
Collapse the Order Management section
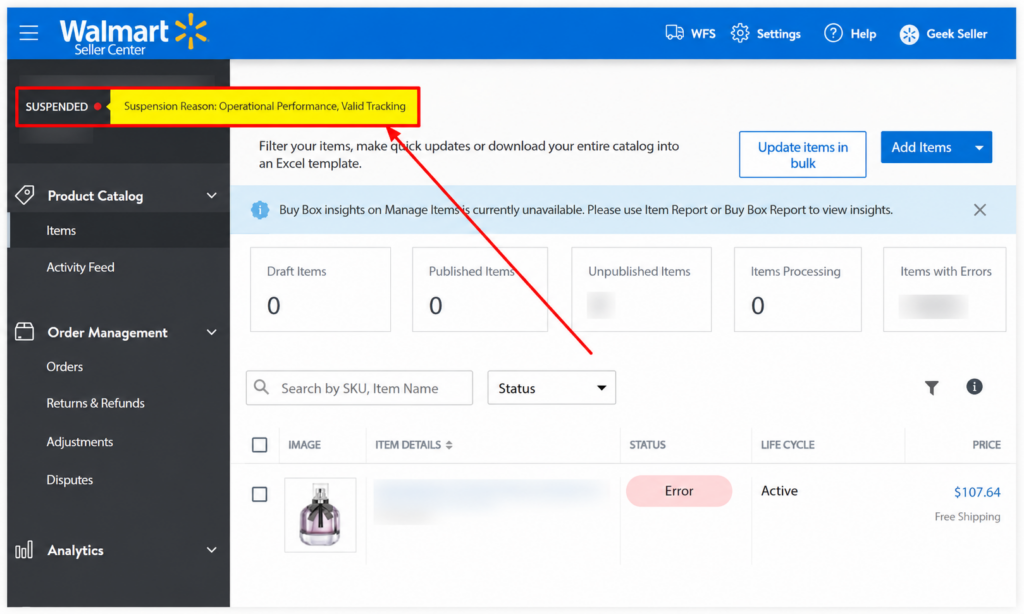click(x=212, y=332)
